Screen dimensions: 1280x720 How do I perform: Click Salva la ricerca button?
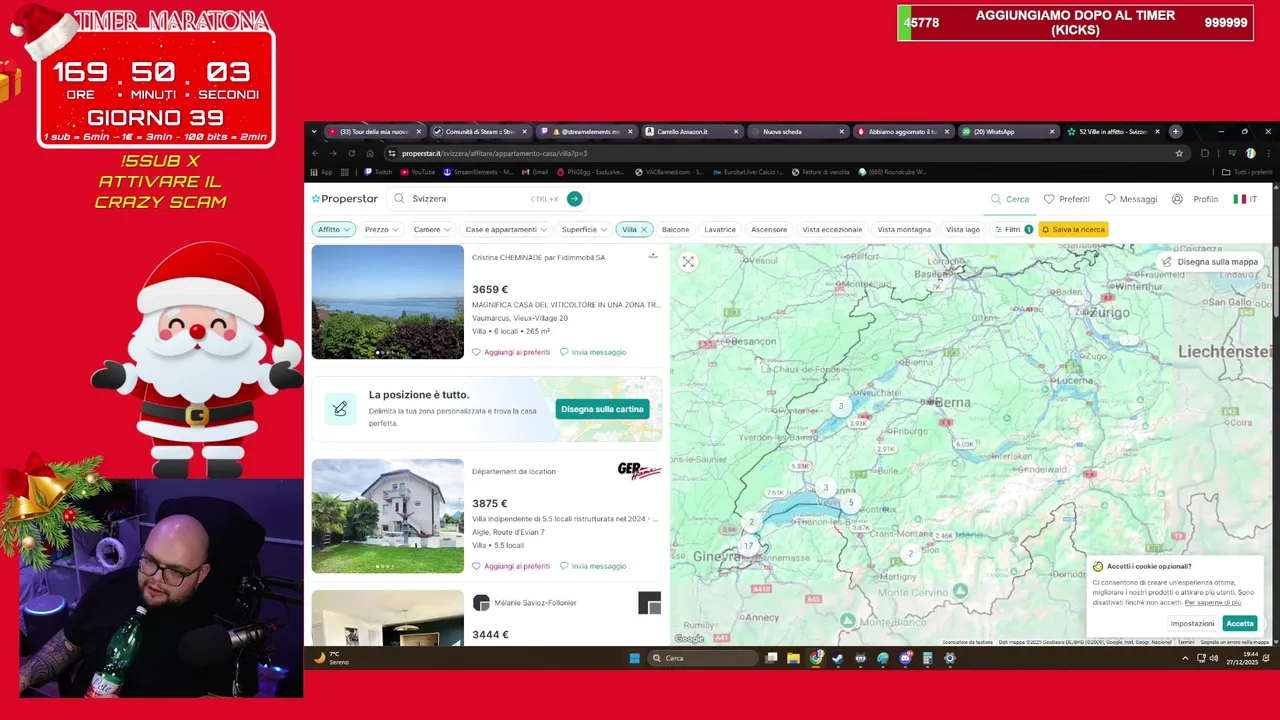(x=1073, y=229)
